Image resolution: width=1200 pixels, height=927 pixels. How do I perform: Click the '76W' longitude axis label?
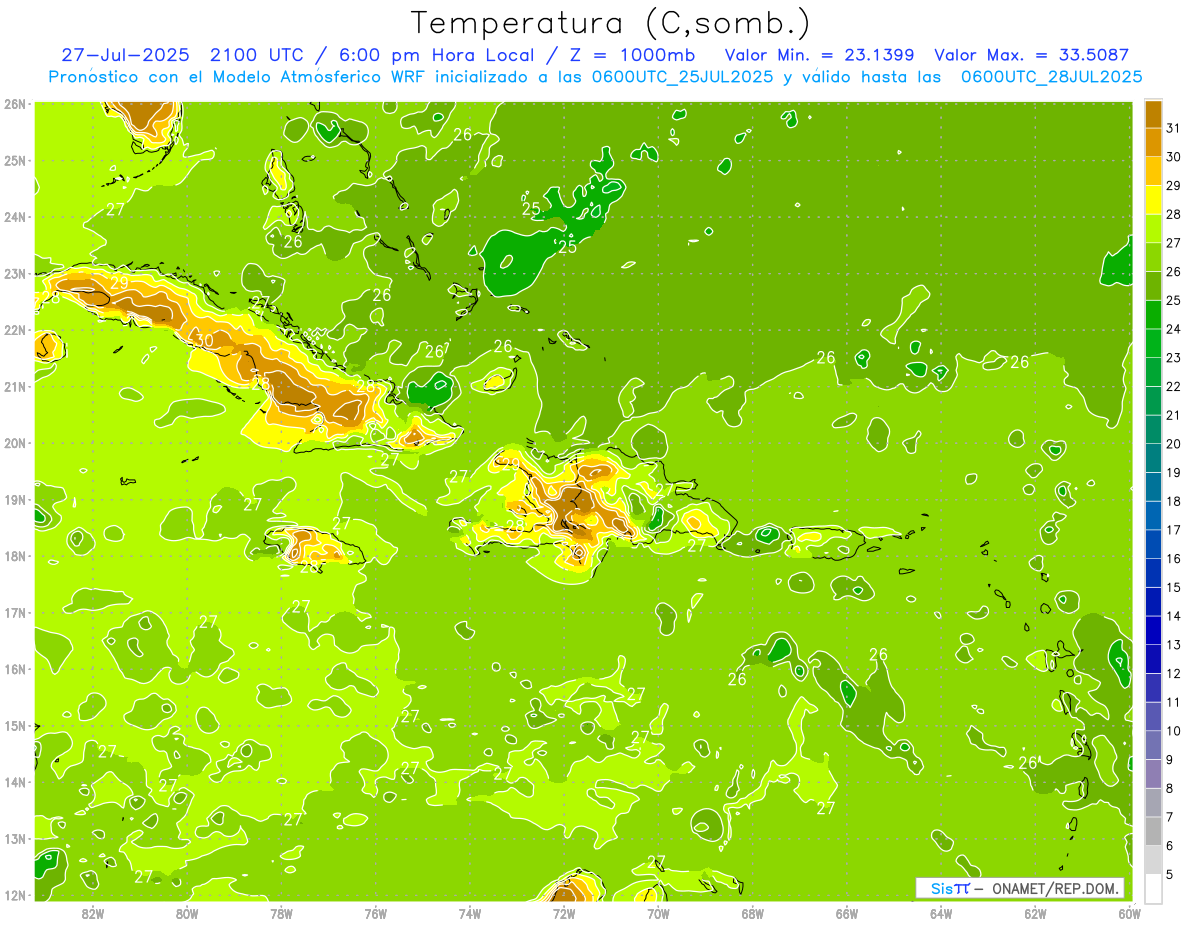click(376, 913)
